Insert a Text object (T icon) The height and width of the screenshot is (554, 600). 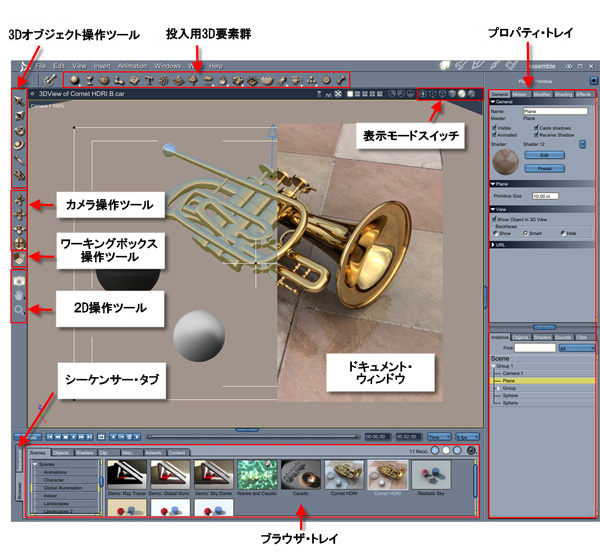coord(149,80)
